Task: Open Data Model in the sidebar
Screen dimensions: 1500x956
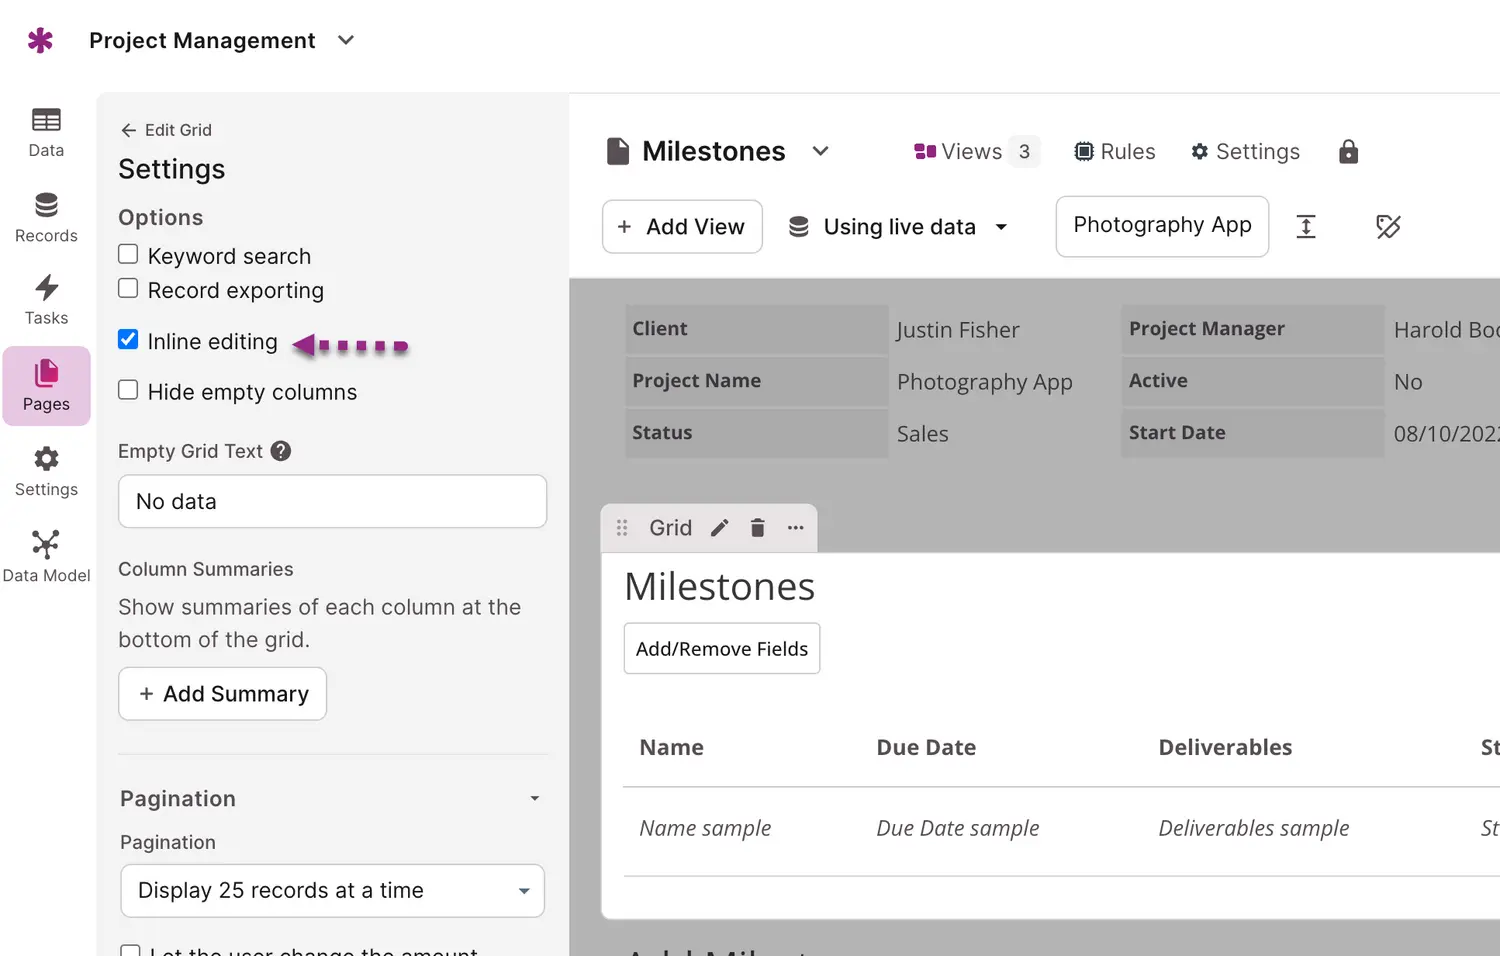Action: coord(46,556)
